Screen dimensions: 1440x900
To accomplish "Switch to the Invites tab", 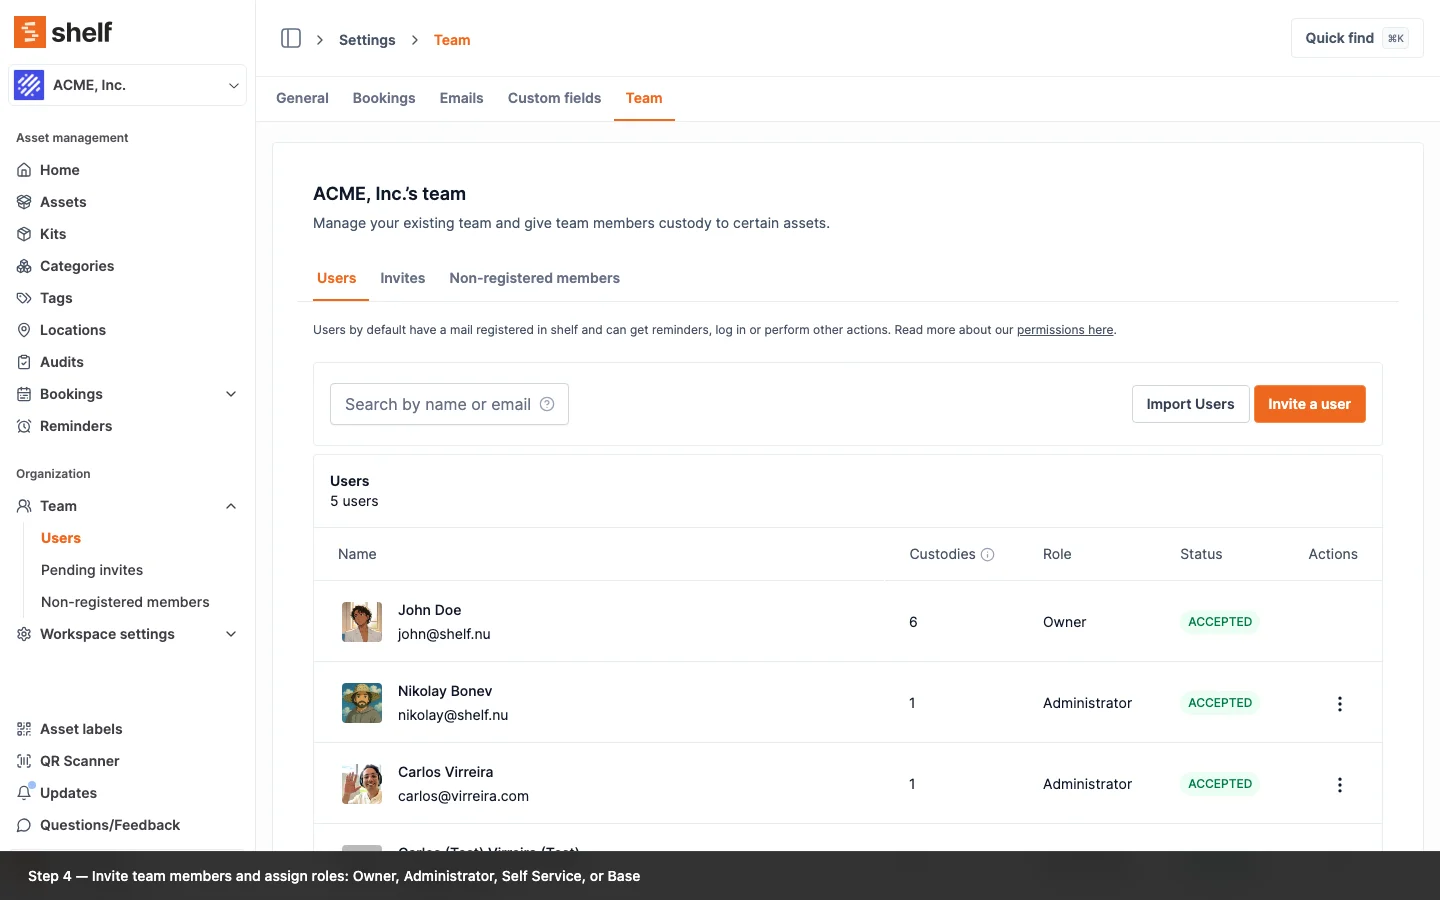I will (x=402, y=278).
